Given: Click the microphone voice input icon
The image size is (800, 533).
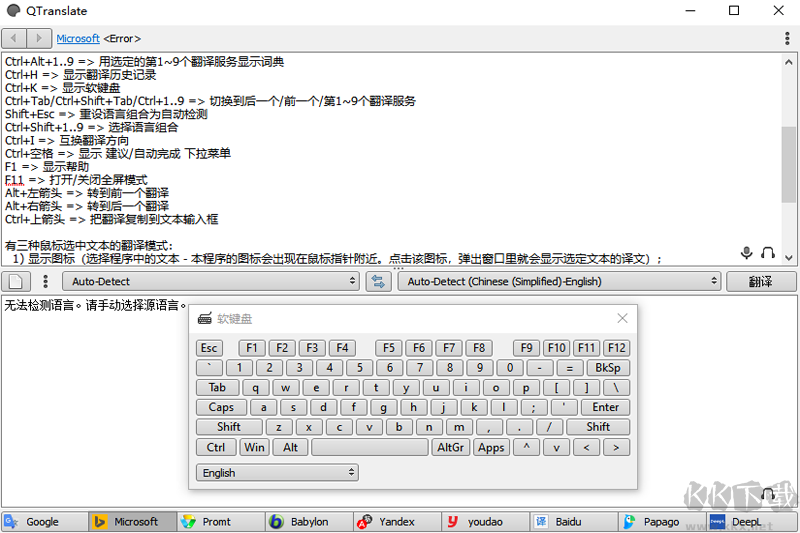Looking at the screenshot, I should (x=746, y=253).
